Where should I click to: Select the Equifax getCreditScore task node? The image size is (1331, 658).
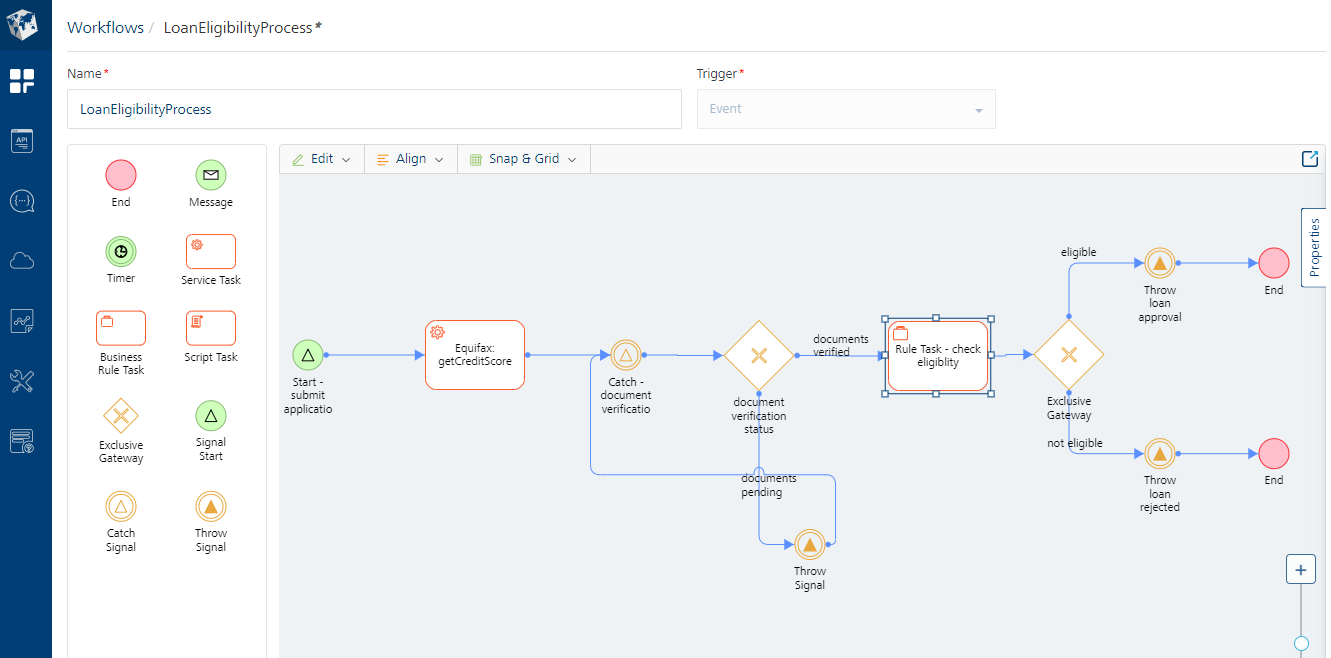475,355
